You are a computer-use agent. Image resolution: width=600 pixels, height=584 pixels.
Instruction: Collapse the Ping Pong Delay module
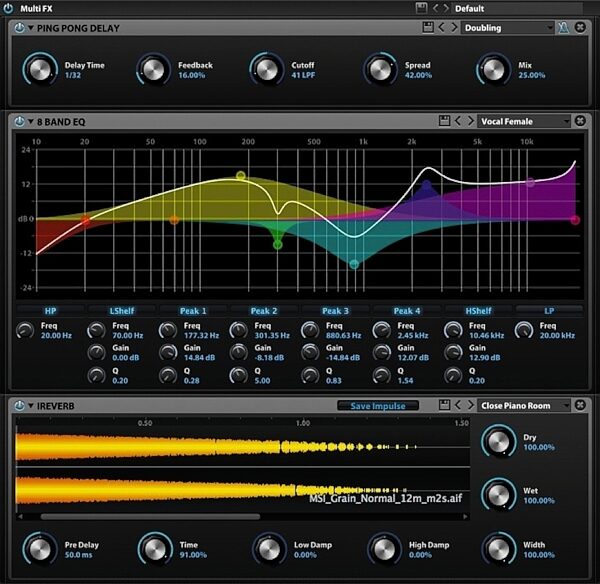31,28
